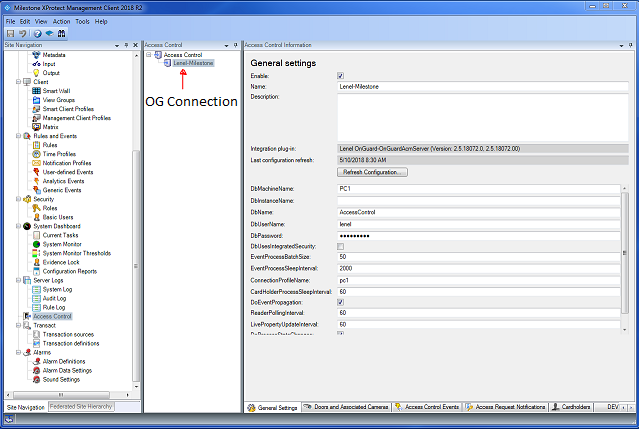Select the Transaction sources icon
This screenshot has height=429, width=639.
point(36,334)
